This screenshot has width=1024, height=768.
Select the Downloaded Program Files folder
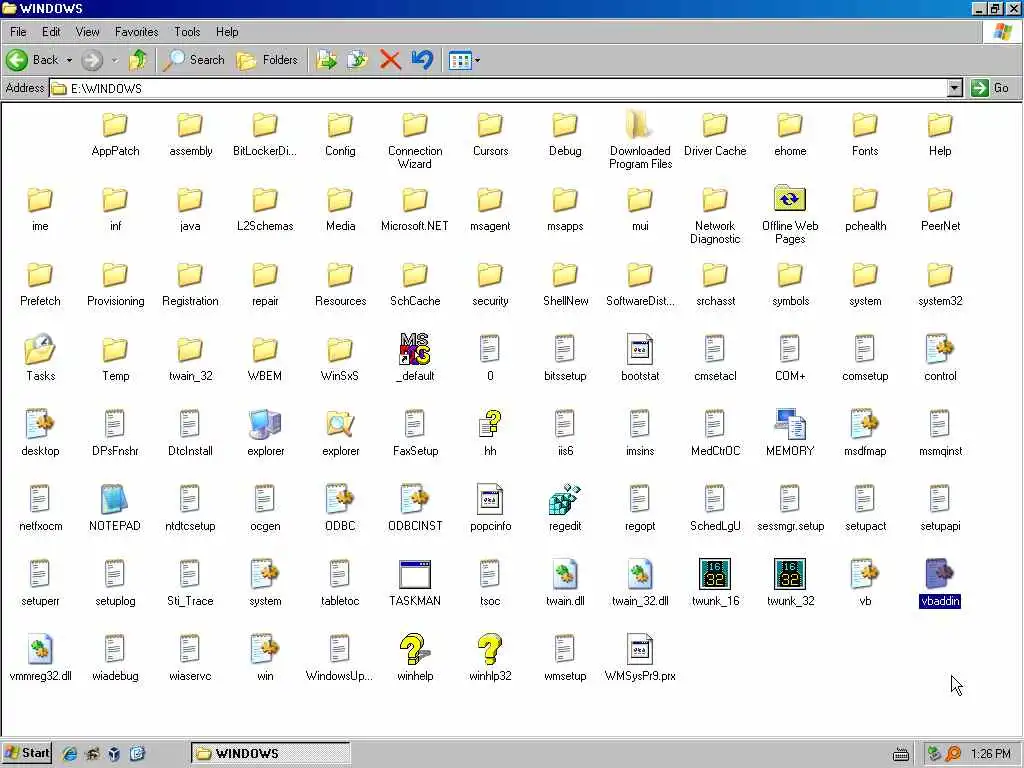(x=640, y=125)
